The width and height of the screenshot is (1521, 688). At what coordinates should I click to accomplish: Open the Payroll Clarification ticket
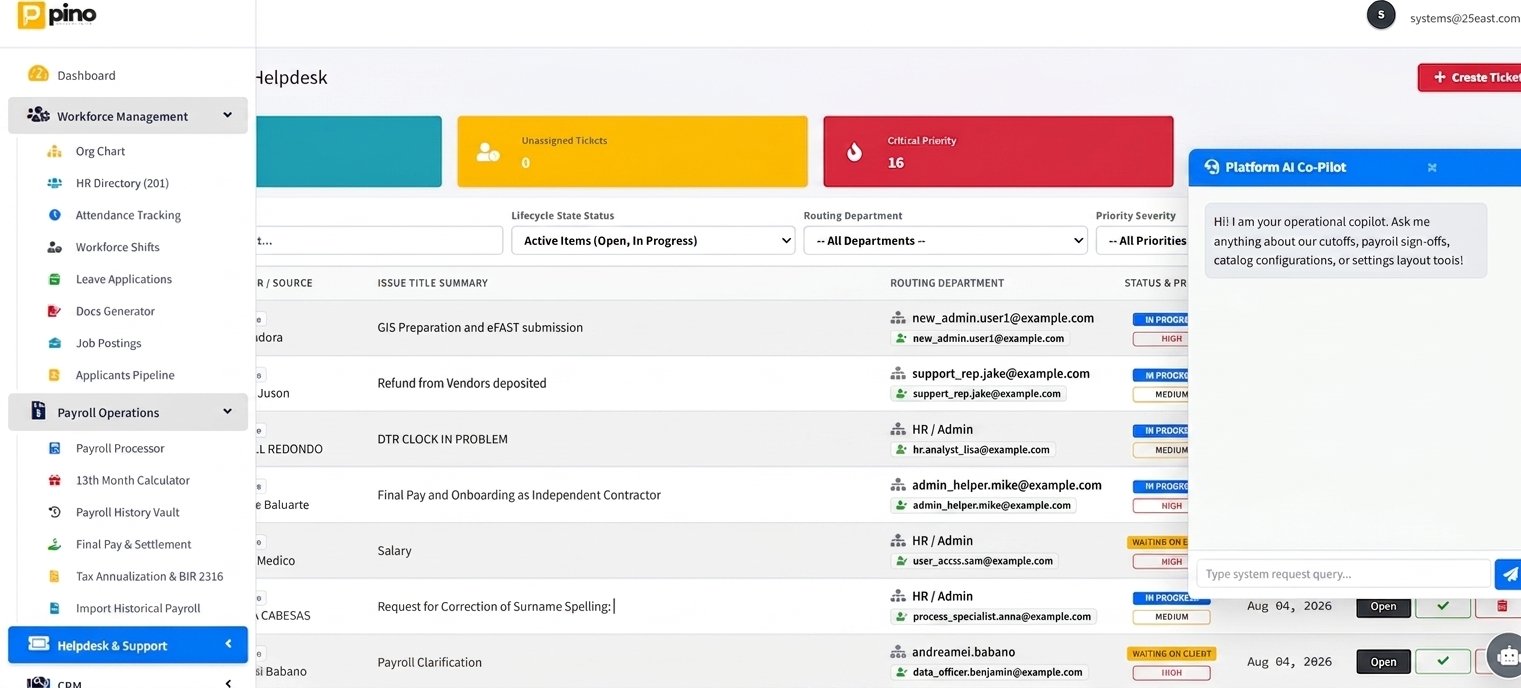[x=1383, y=662]
